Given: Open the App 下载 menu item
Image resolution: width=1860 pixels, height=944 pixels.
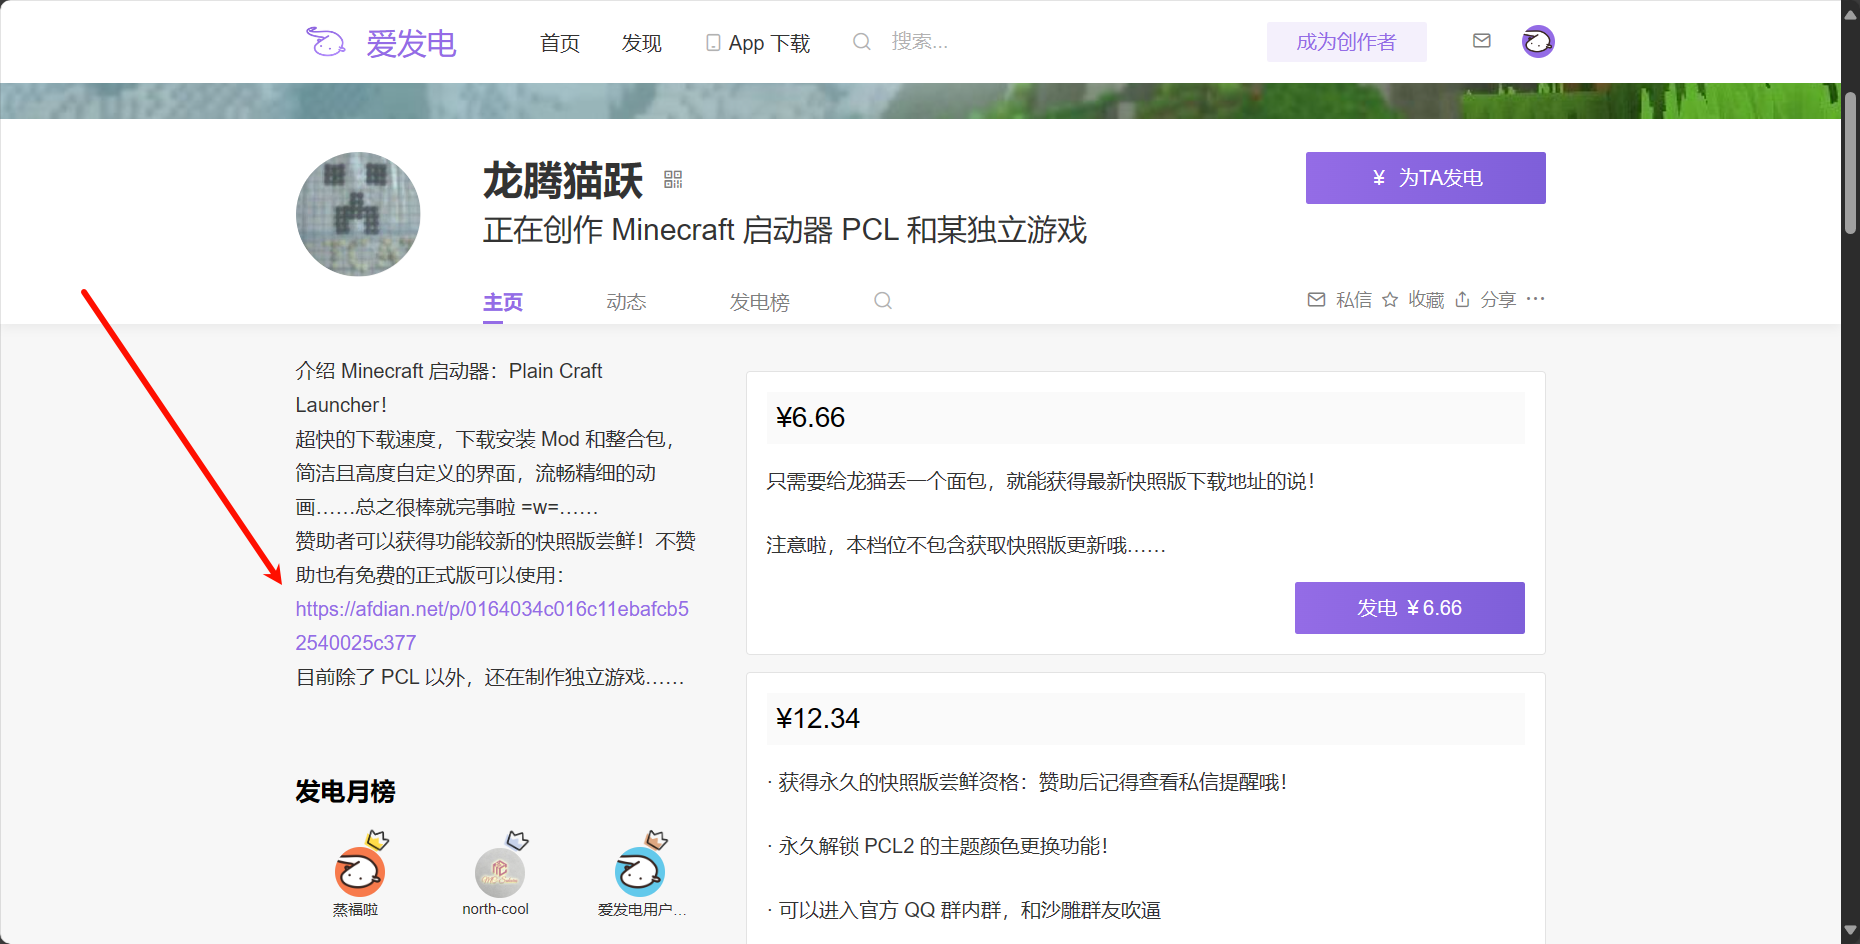Looking at the screenshot, I should (757, 43).
